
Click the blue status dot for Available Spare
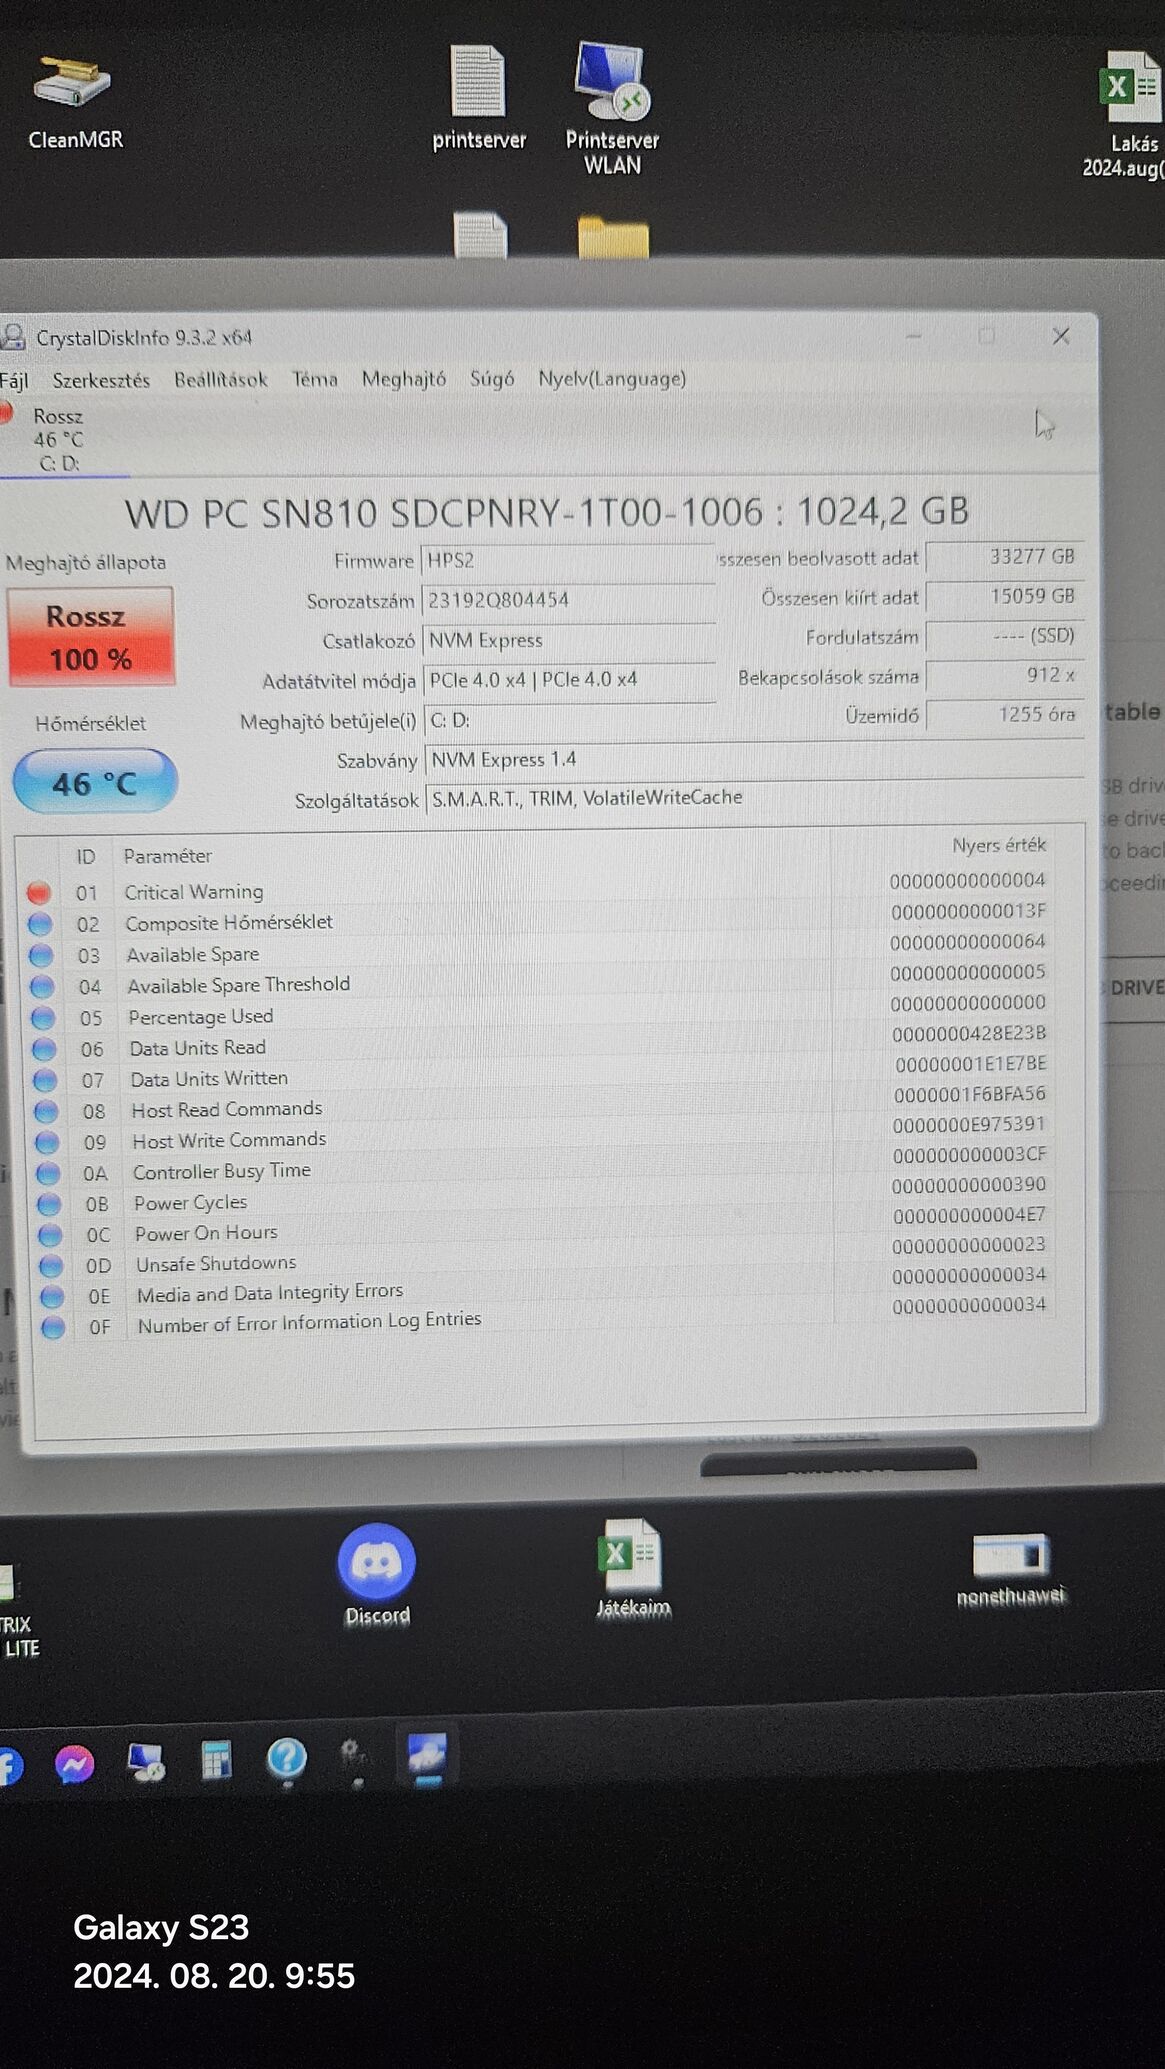point(41,956)
